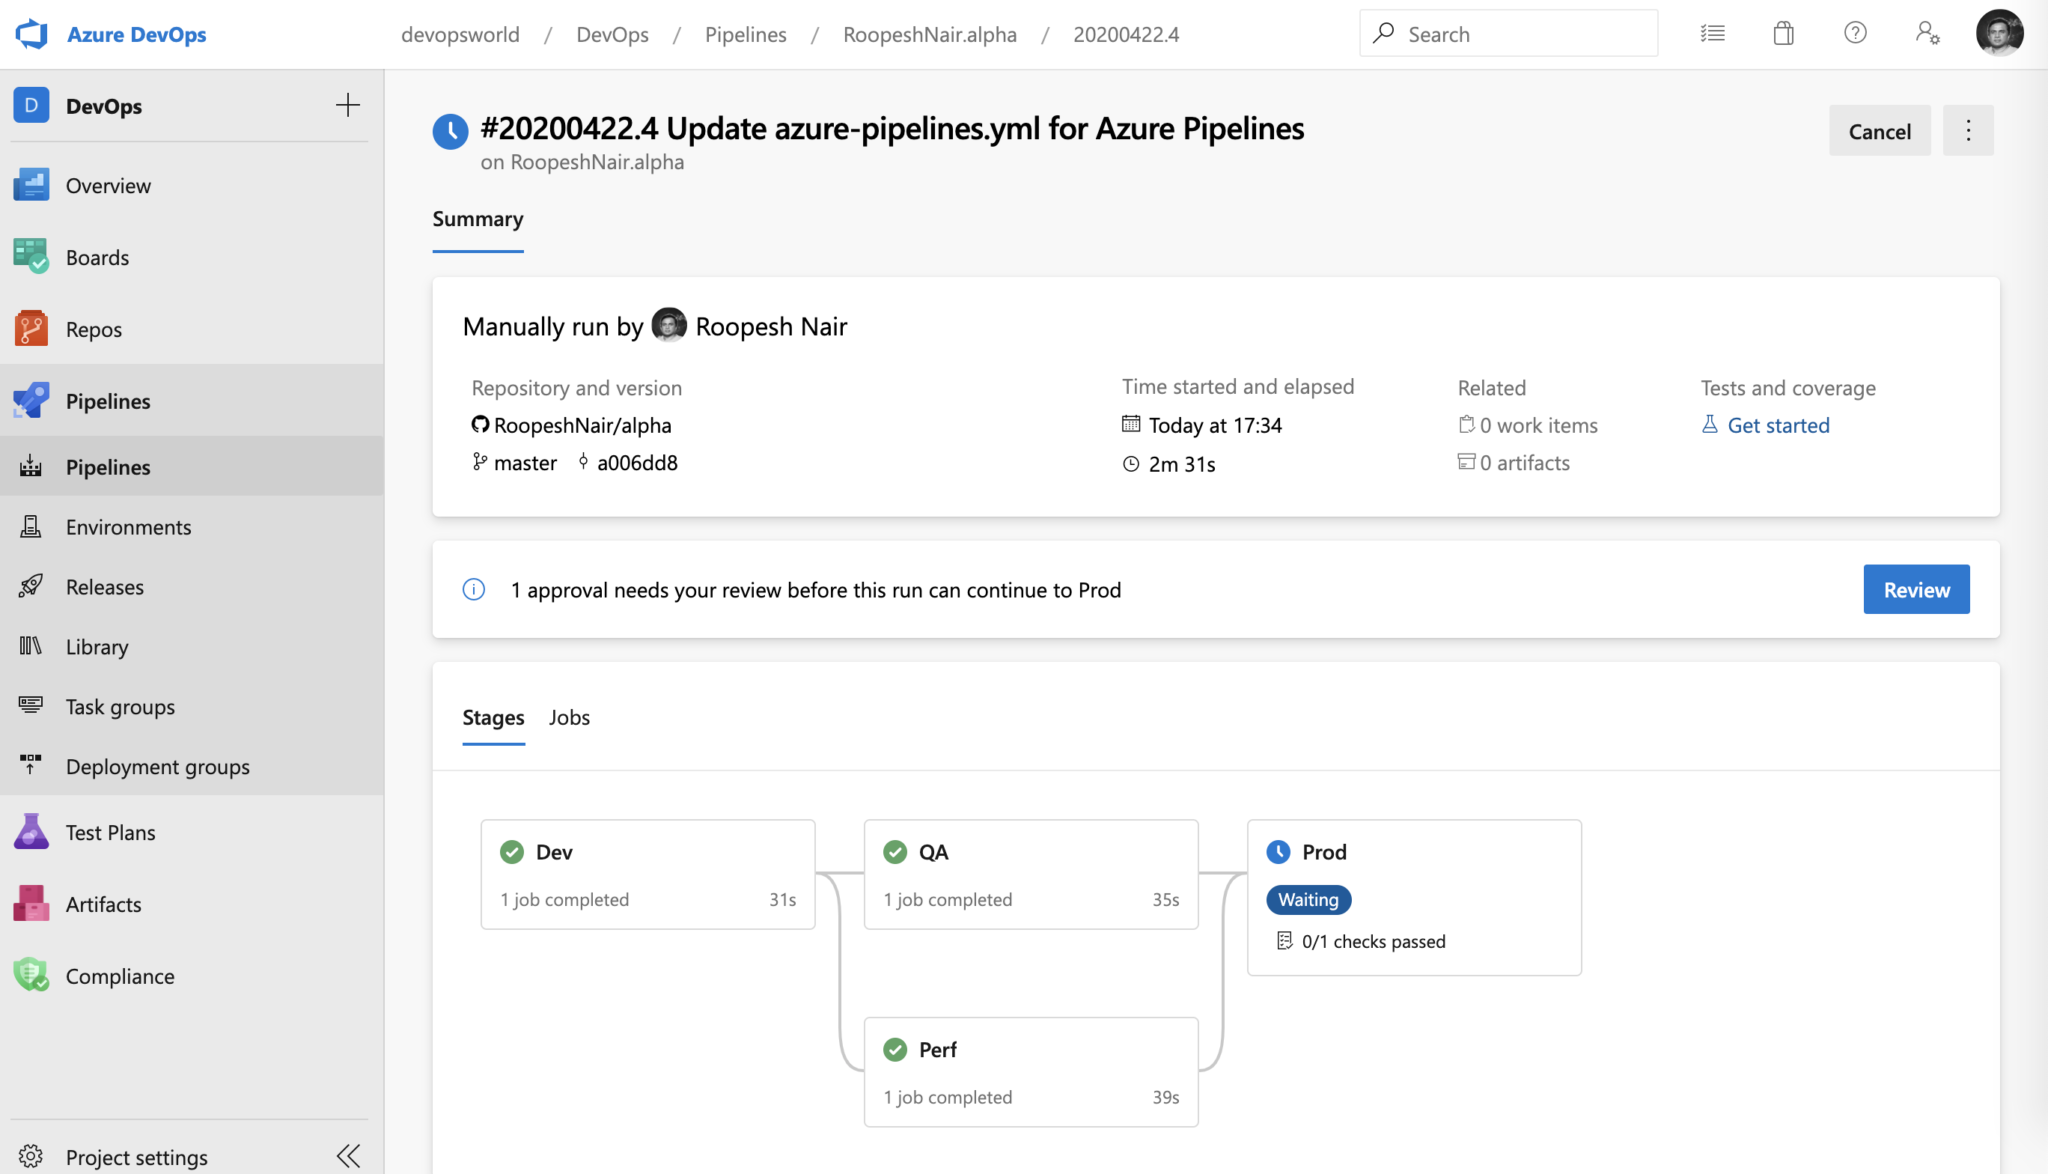Collapse the sidebar with double chevron

click(x=348, y=1157)
